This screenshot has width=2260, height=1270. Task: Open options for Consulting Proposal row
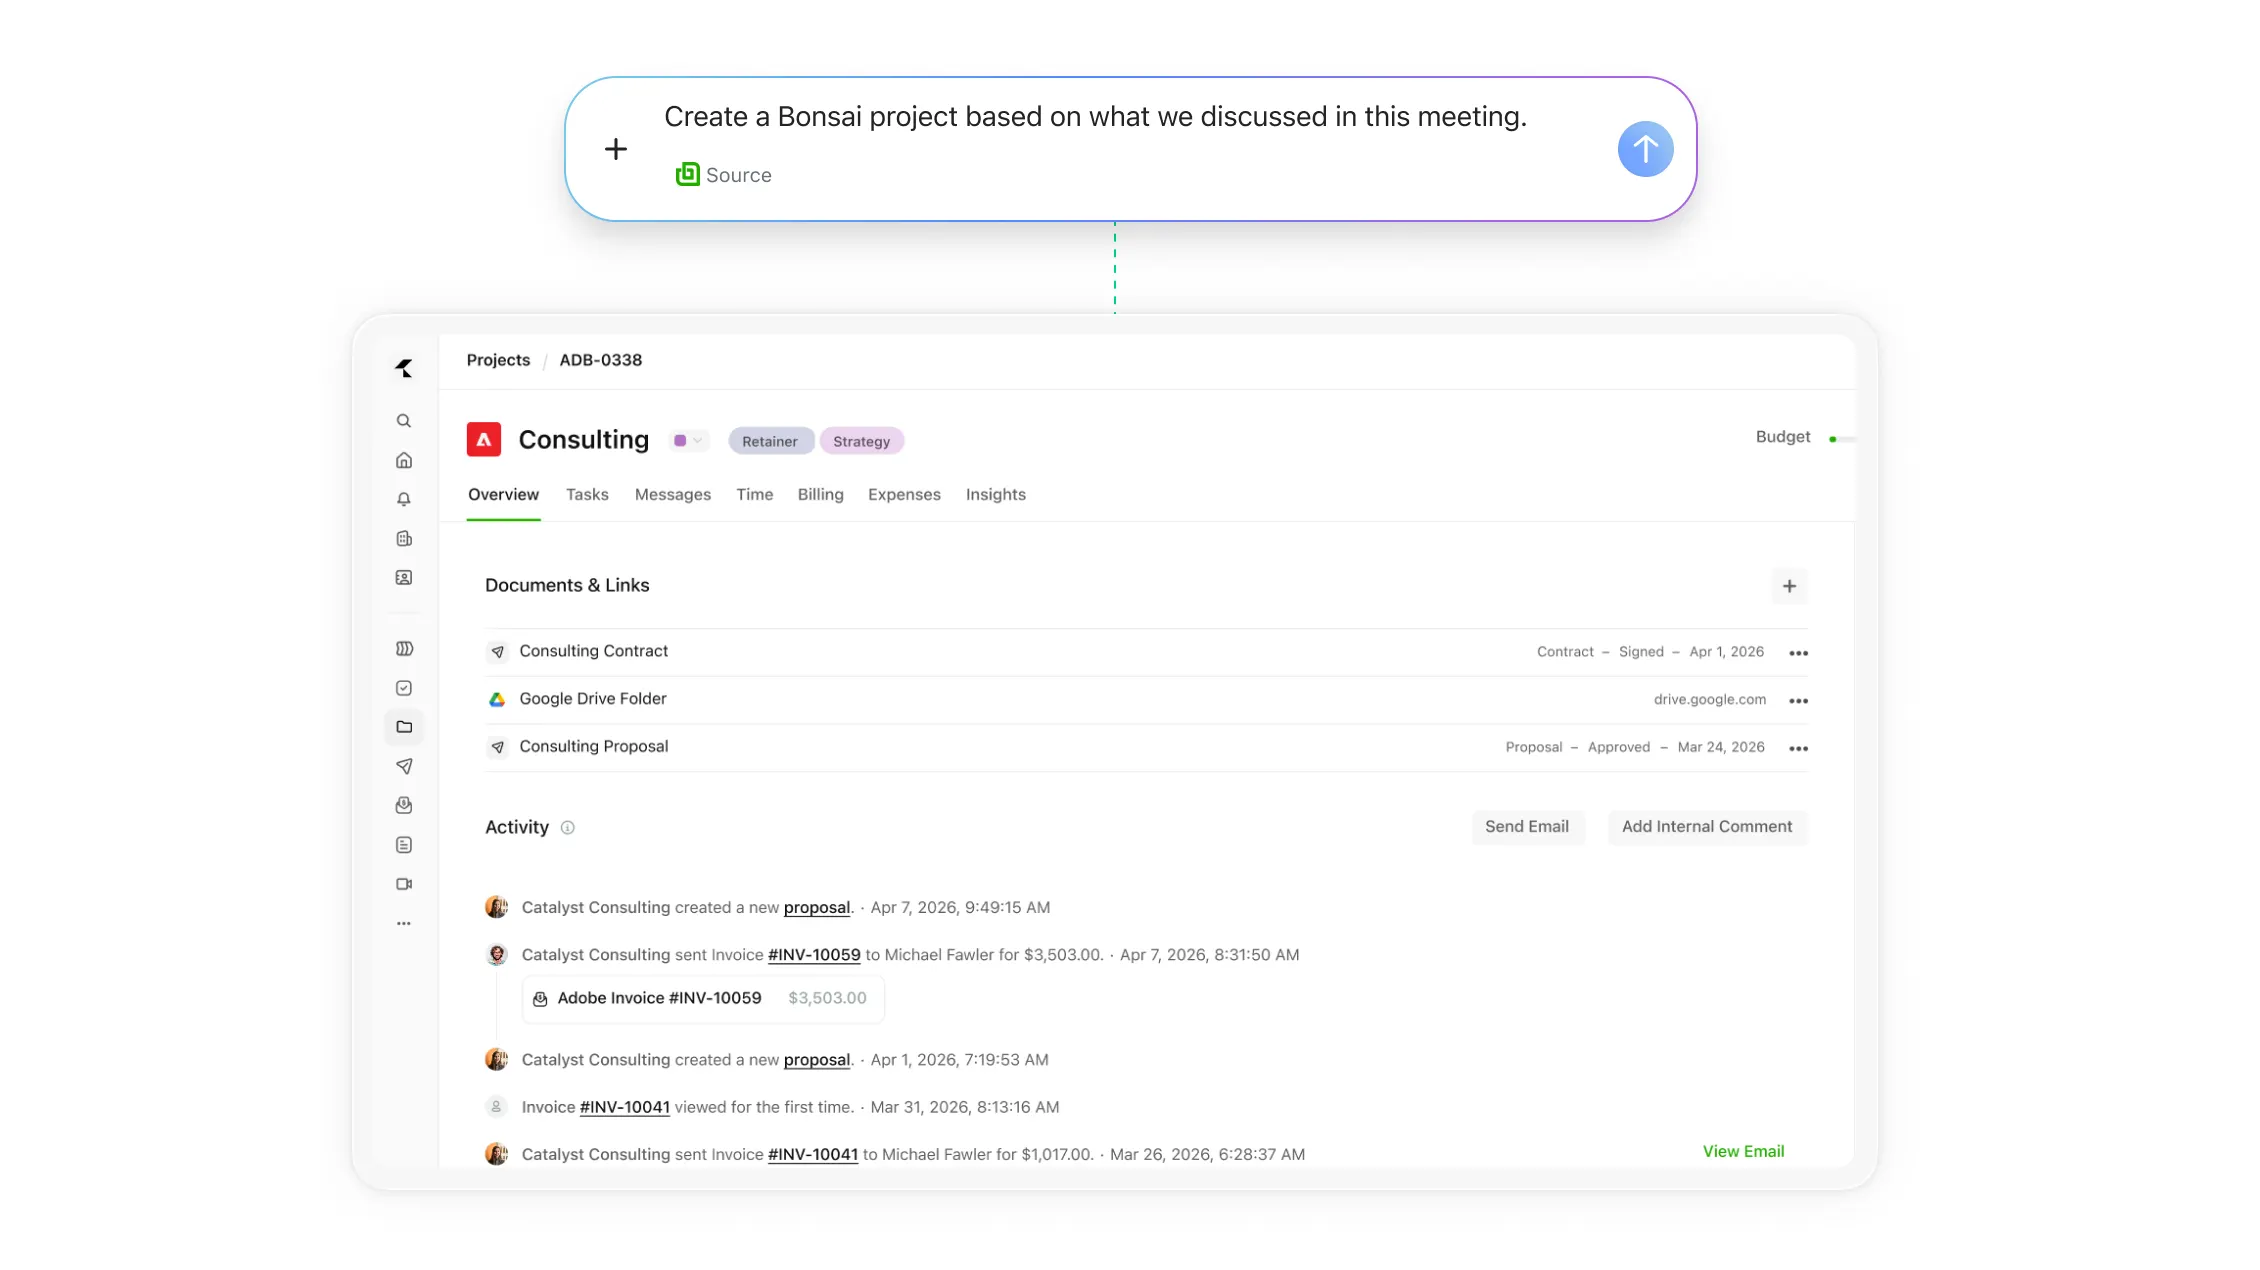(x=1798, y=749)
